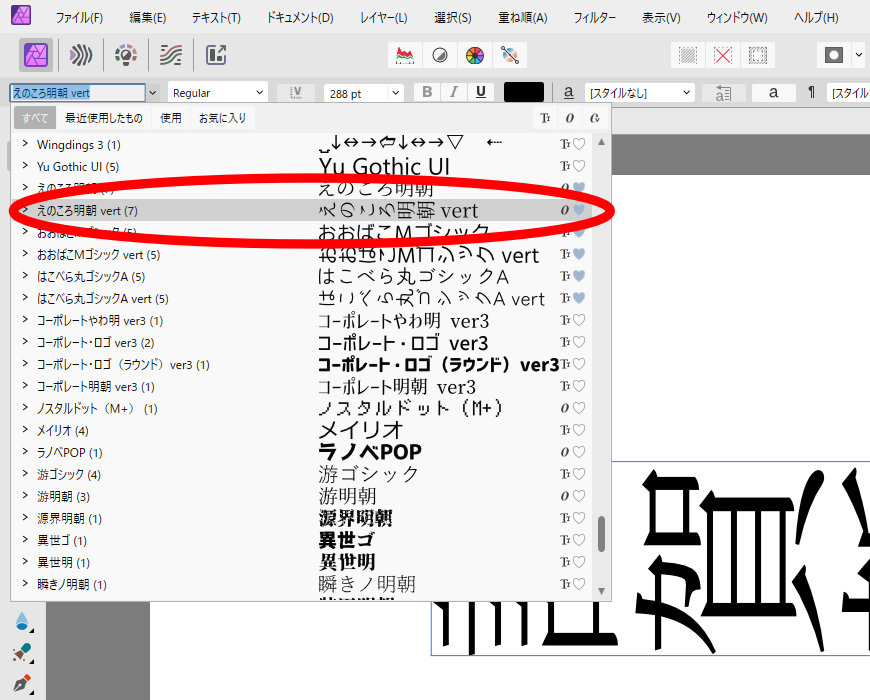Screen dimensions: 870x700
Task: Switch to the 最近使用したもの tab
Action: [x=104, y=118]
